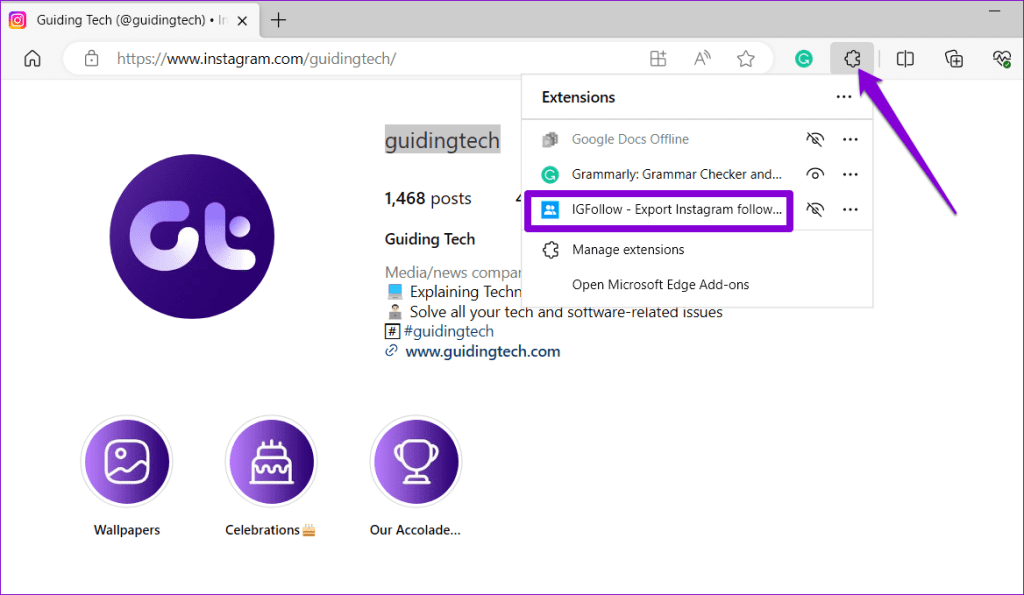1024x595 pixels.
Task: Open more options for Grammarly extension
Action: coord(850,174)
